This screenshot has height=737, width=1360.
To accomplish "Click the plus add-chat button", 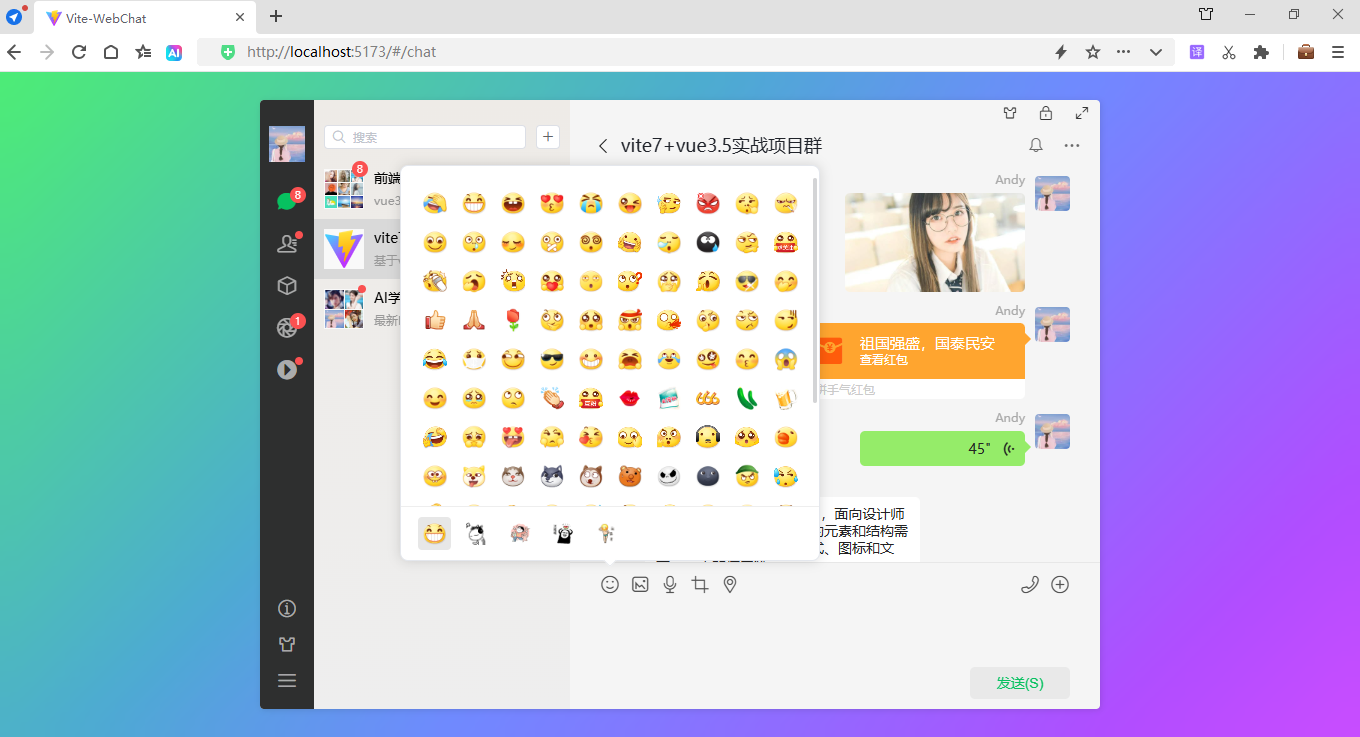I will pos(548,137).
